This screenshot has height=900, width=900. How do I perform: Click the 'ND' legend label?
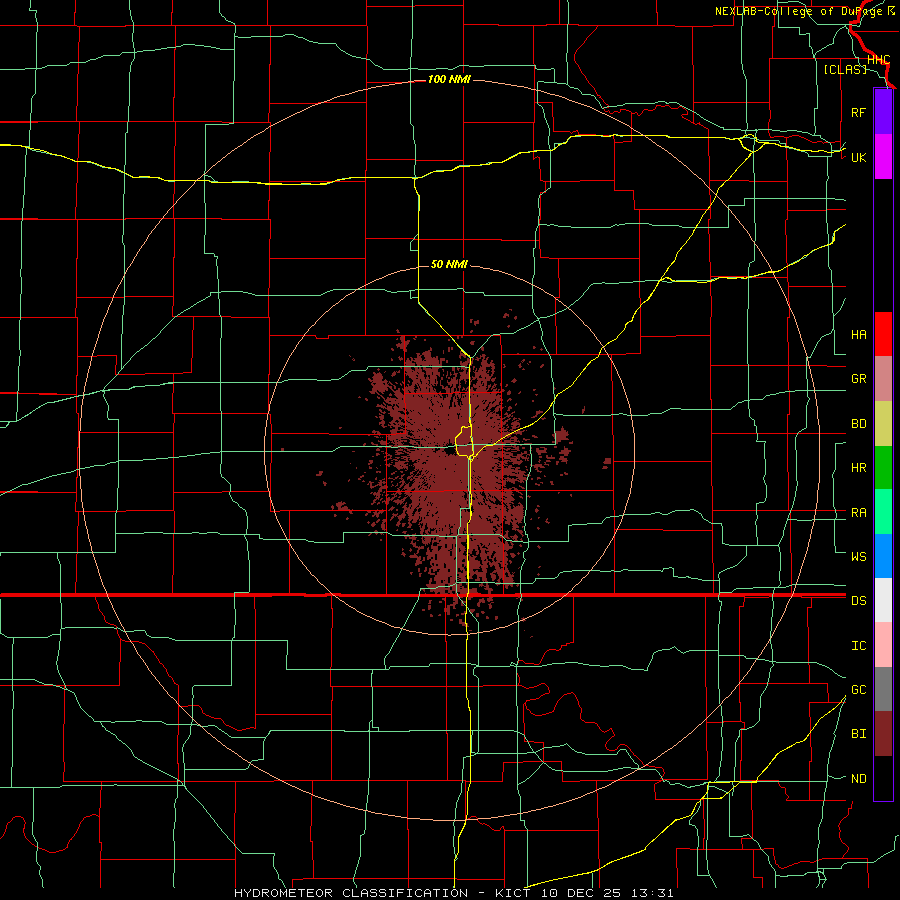859,779
